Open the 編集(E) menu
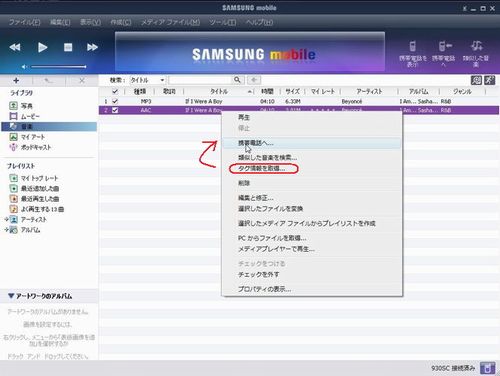 (x=60, y=22)
